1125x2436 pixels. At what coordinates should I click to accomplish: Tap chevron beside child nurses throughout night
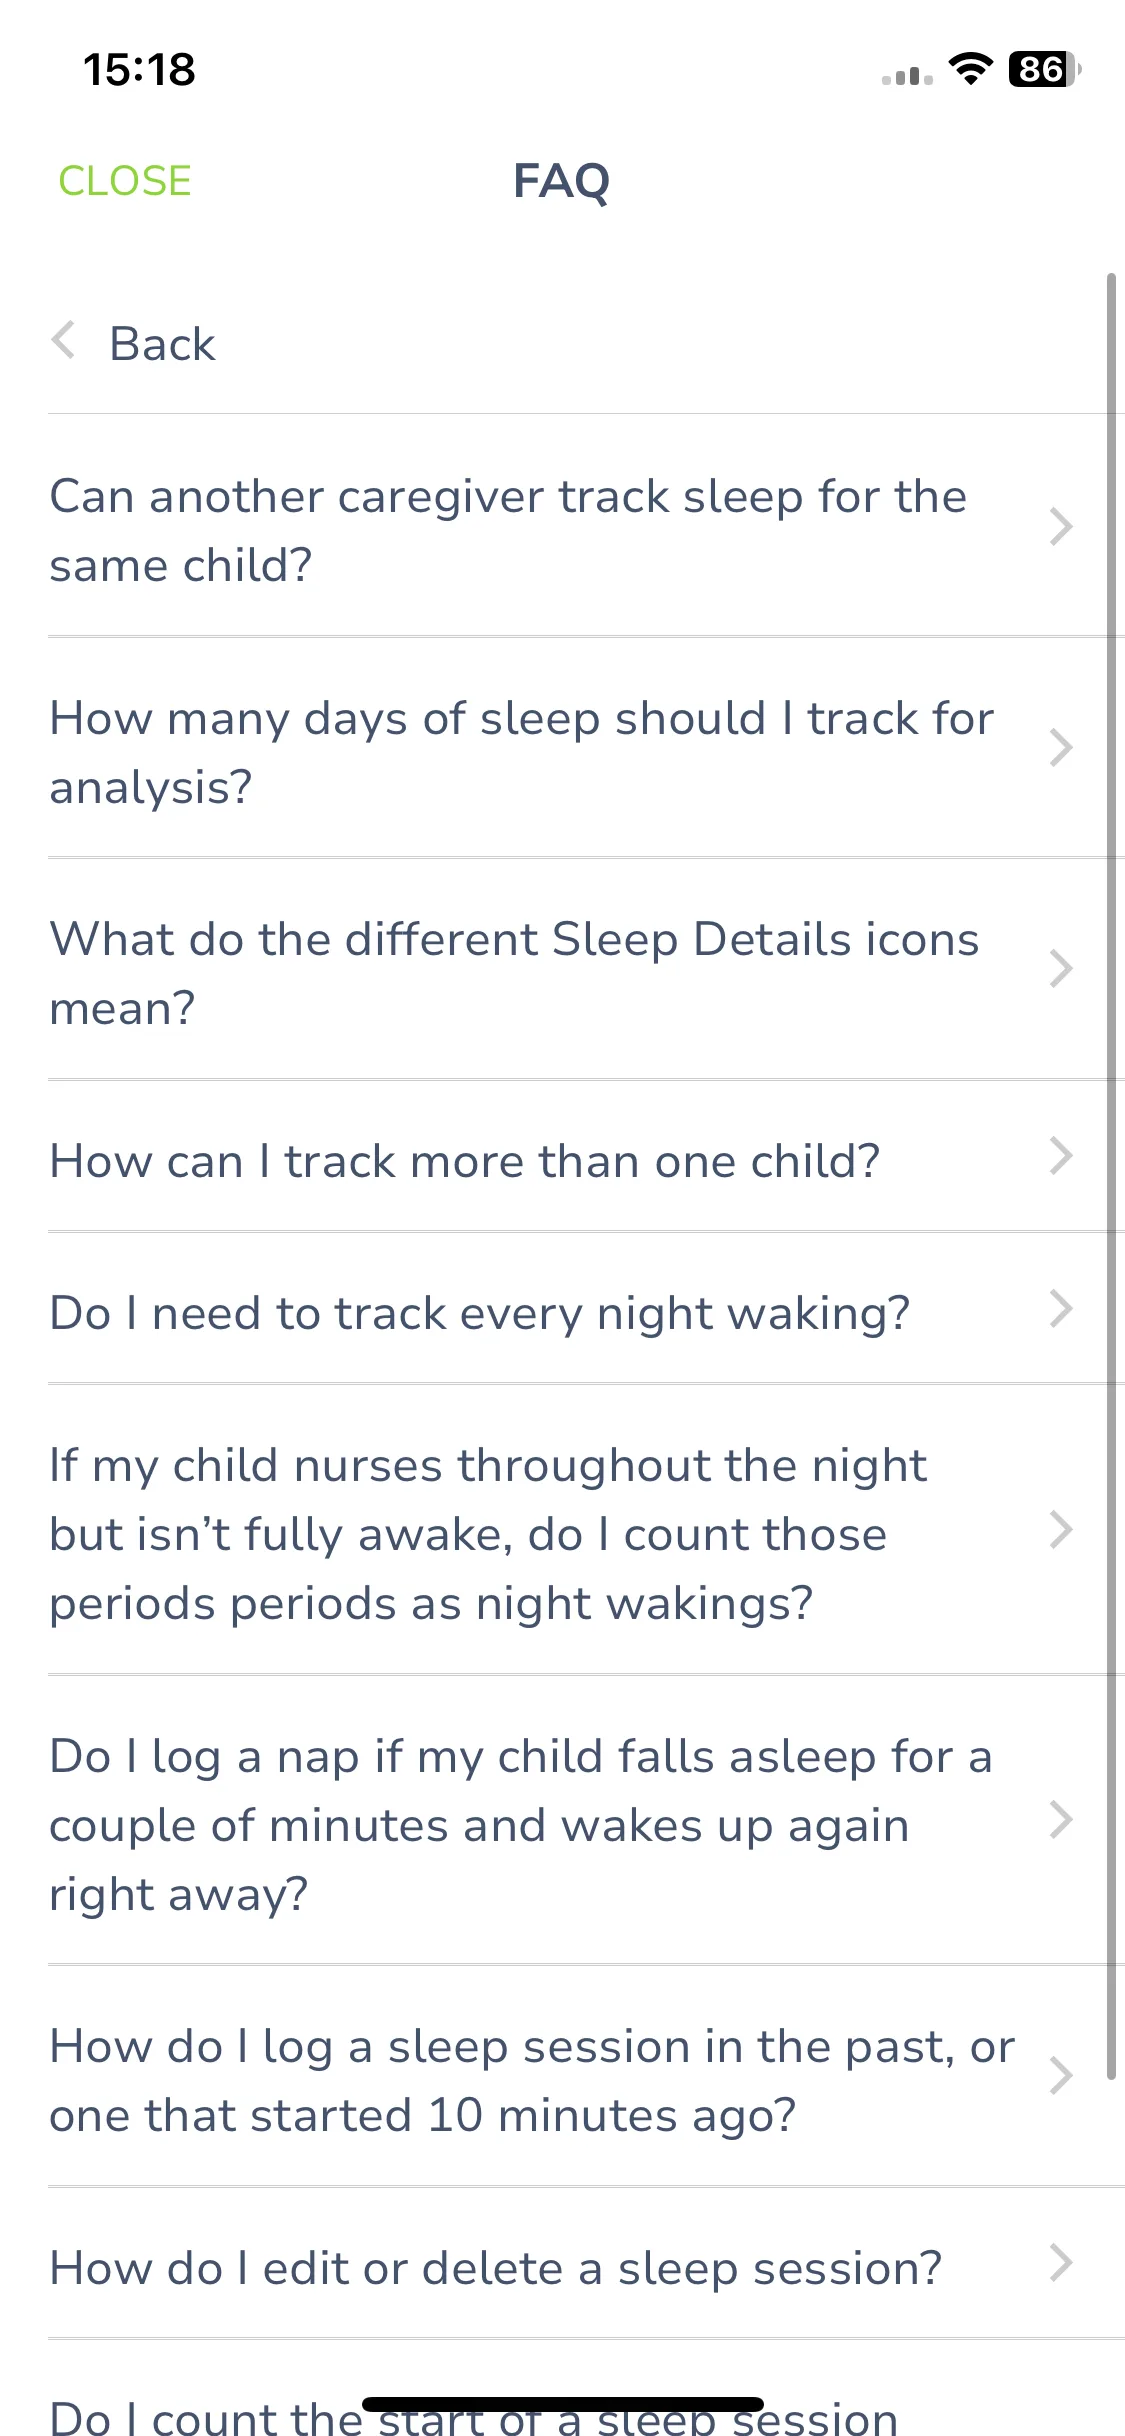pyautogui.click(x=1061, y=1529)
